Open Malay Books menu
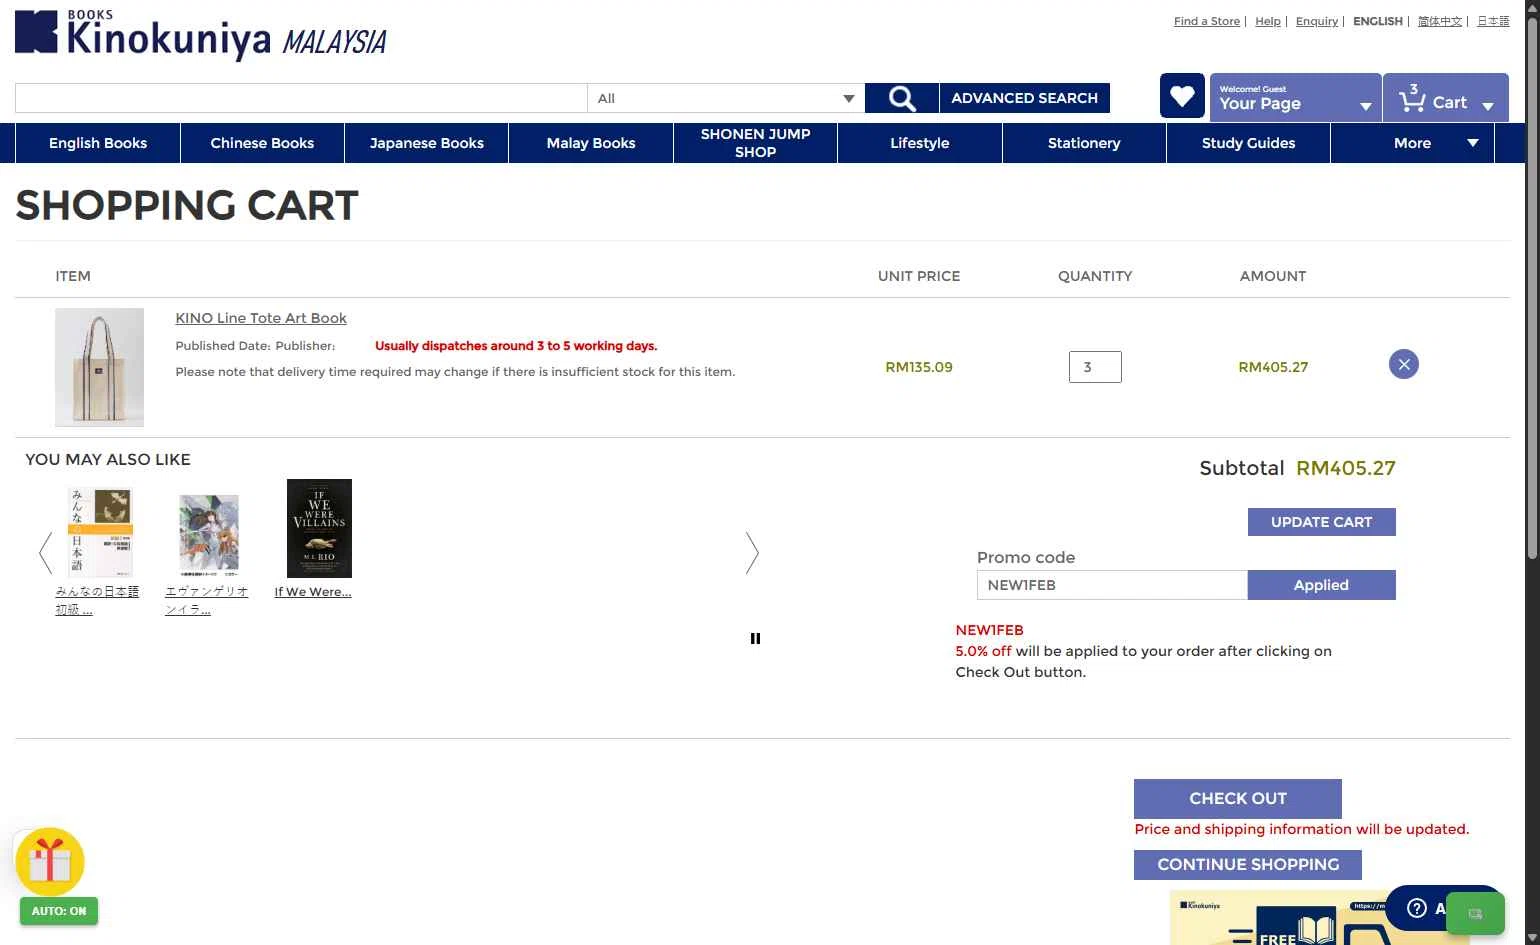 click(x=591, y=143)
